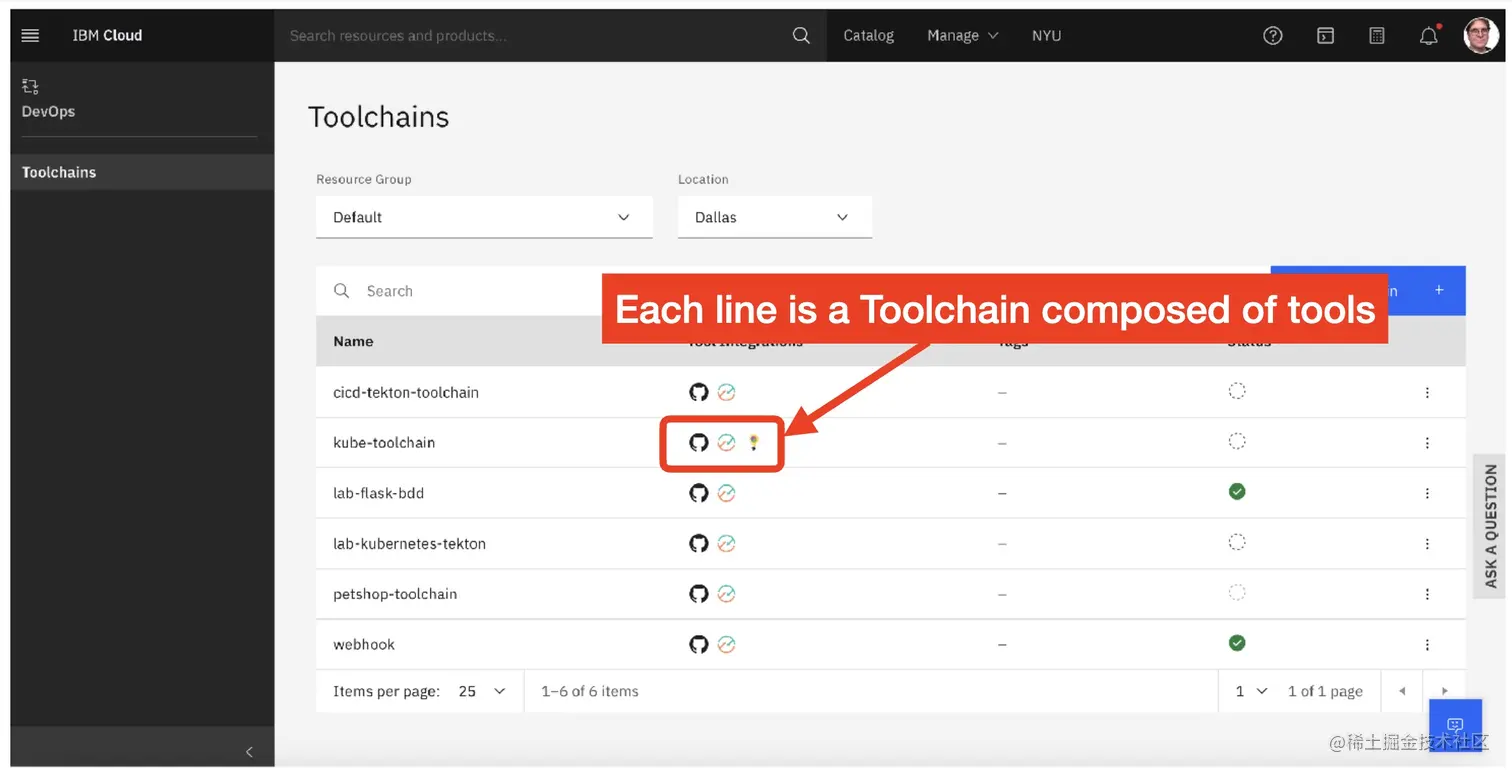Open the notifications bell

click(x=1429, y=36)
